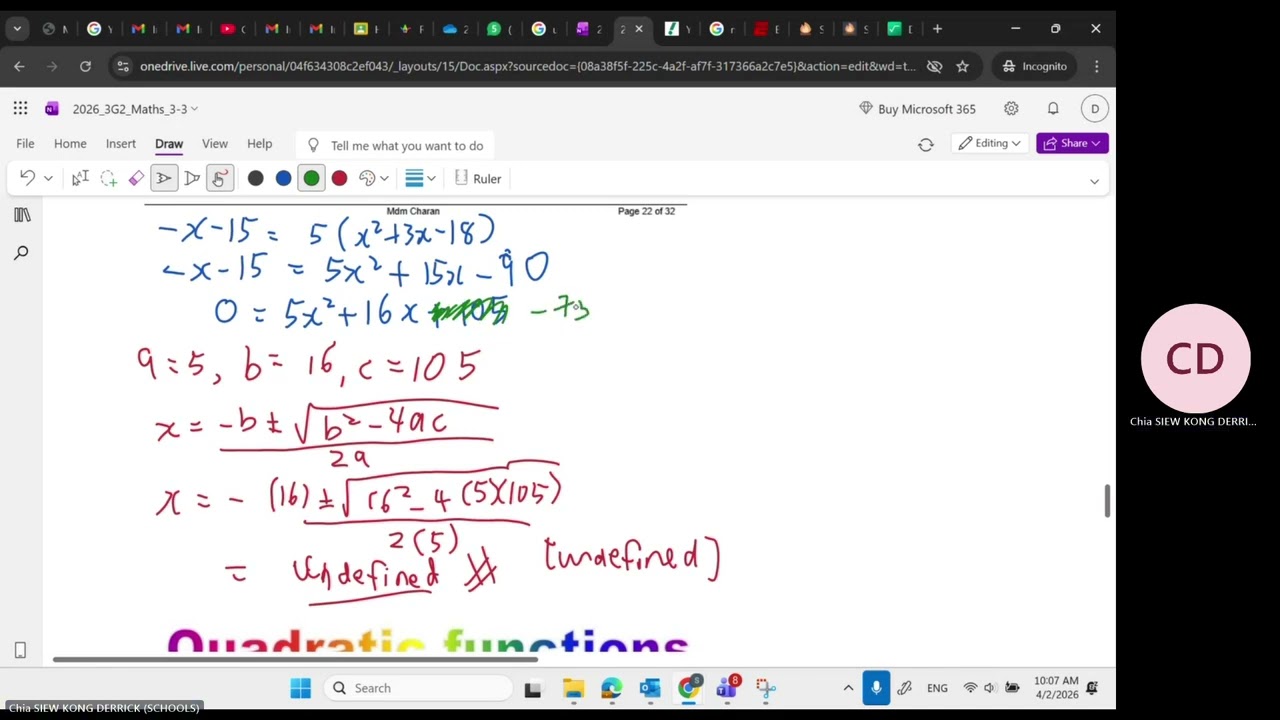
Task: Click the vertical scrollbar thumb
Action: tap(1107, 501)
